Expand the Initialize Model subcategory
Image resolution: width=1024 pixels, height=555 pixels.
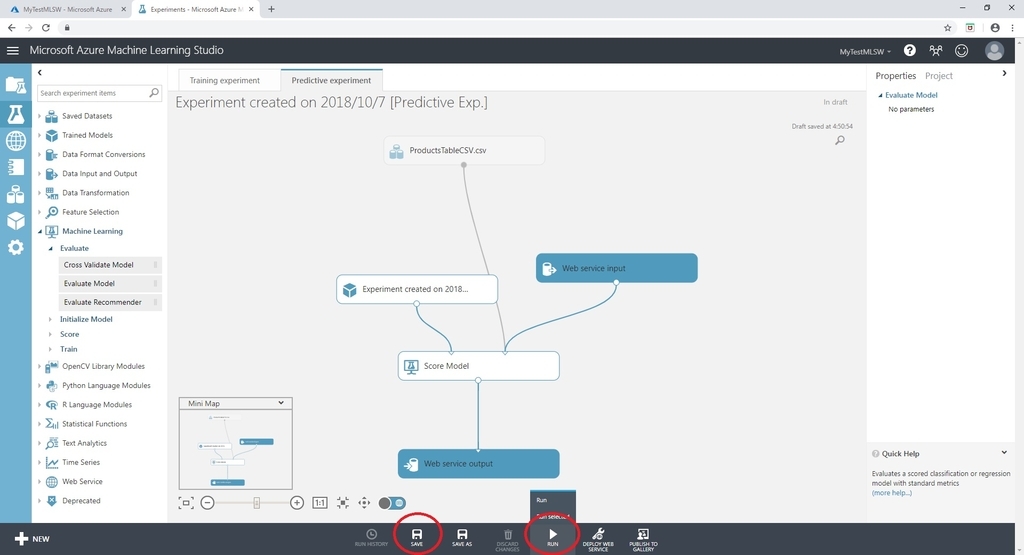click(x=50, y=319)
